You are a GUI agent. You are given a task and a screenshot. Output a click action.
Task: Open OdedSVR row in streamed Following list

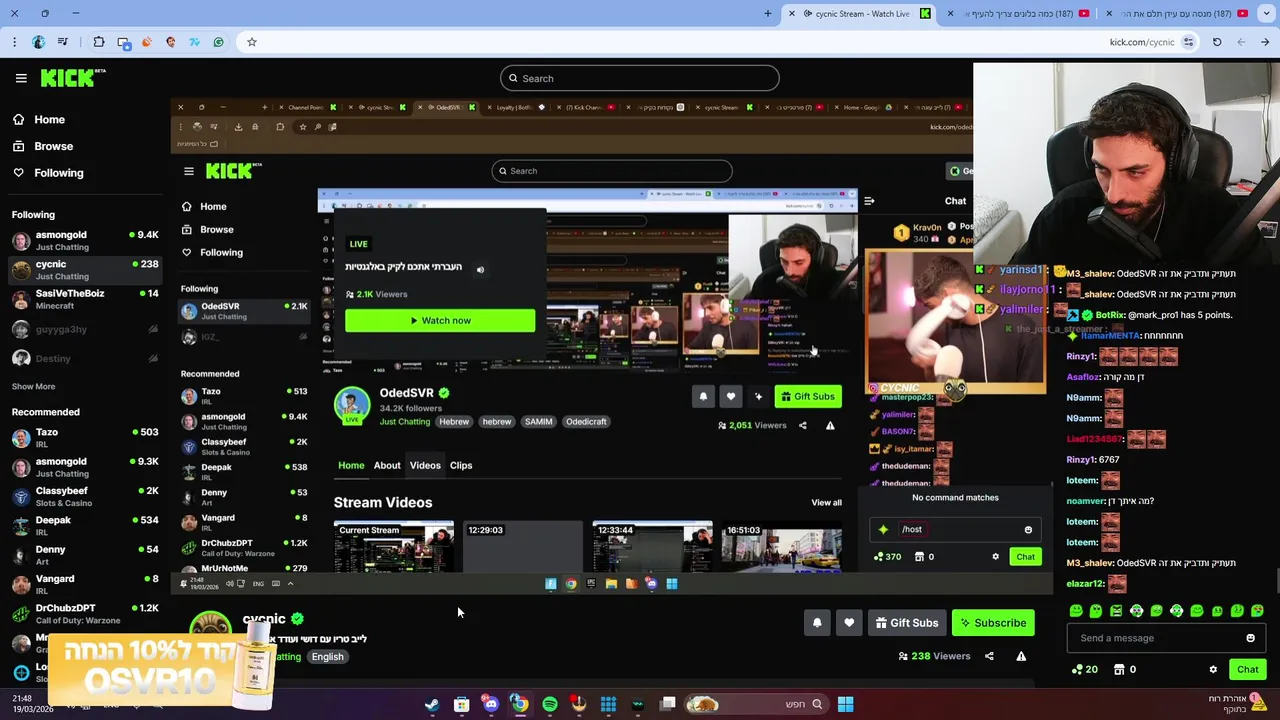(x=243, y=311)
